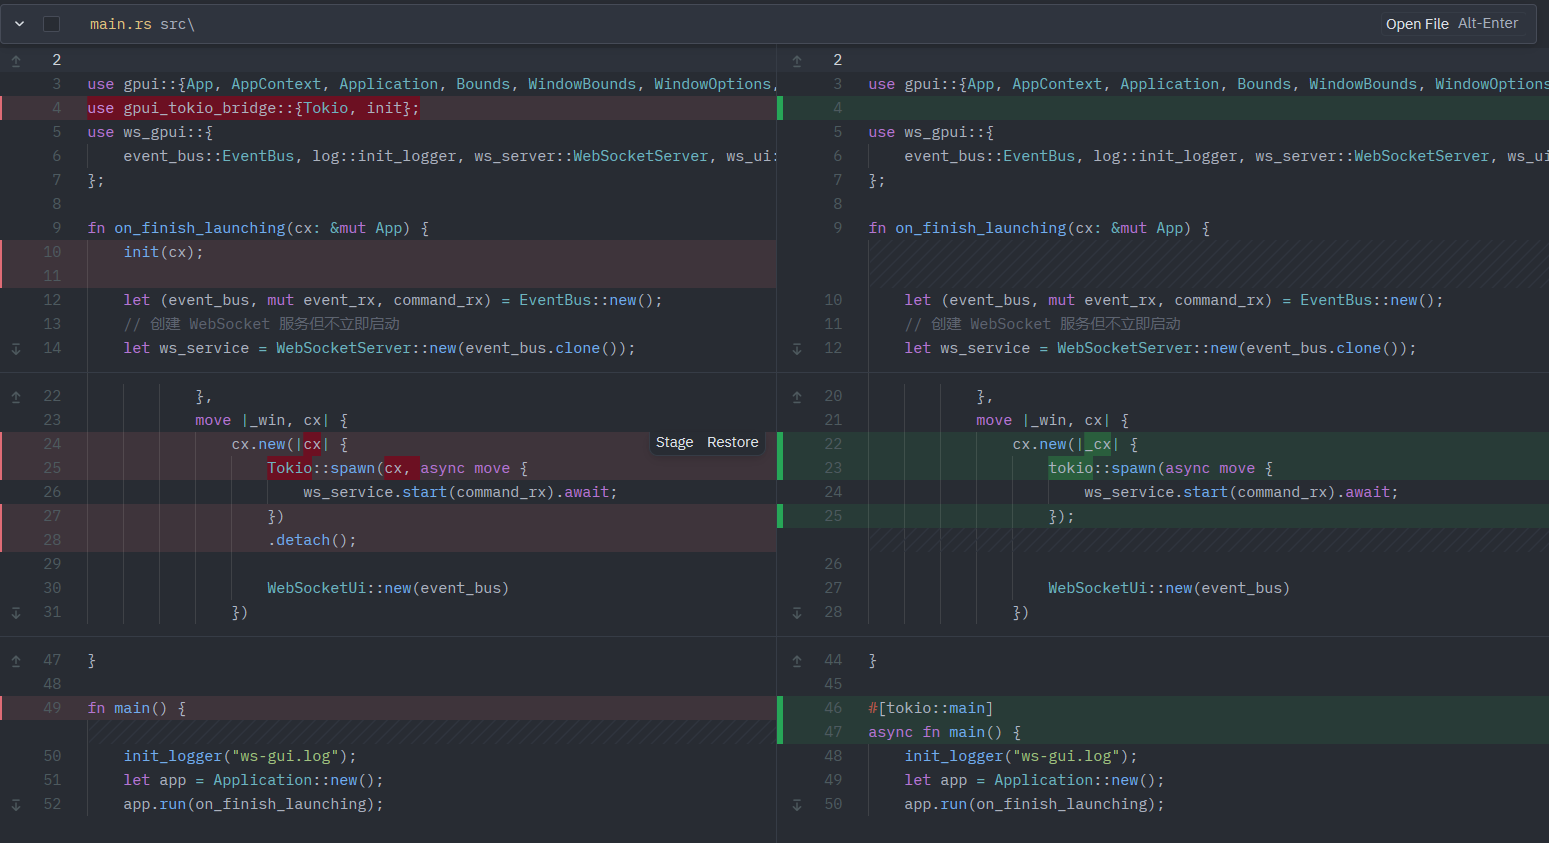Viewport: 1549px width, 843px height.
Task: Expand lines below line 12 in right pane
Action: pyautogui.click(x=797, y=349)
